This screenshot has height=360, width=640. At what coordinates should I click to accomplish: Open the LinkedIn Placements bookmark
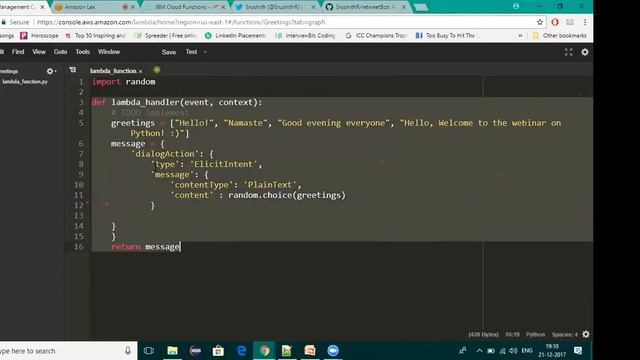pyautogui.click(x=236, y=36)
